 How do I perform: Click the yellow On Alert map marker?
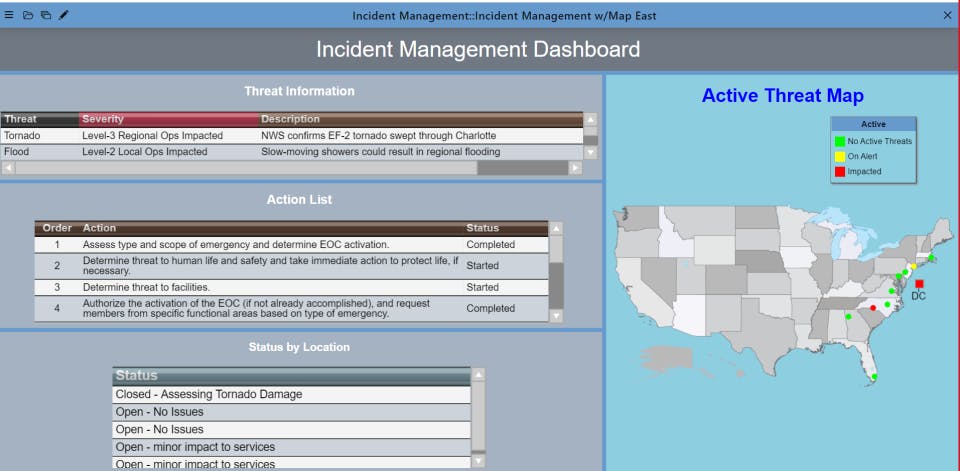[x=913, y=266]
